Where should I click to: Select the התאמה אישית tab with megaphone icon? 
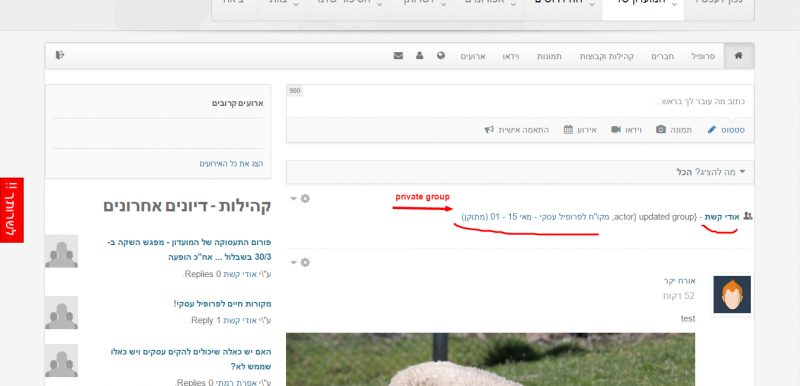coord(516,130)
